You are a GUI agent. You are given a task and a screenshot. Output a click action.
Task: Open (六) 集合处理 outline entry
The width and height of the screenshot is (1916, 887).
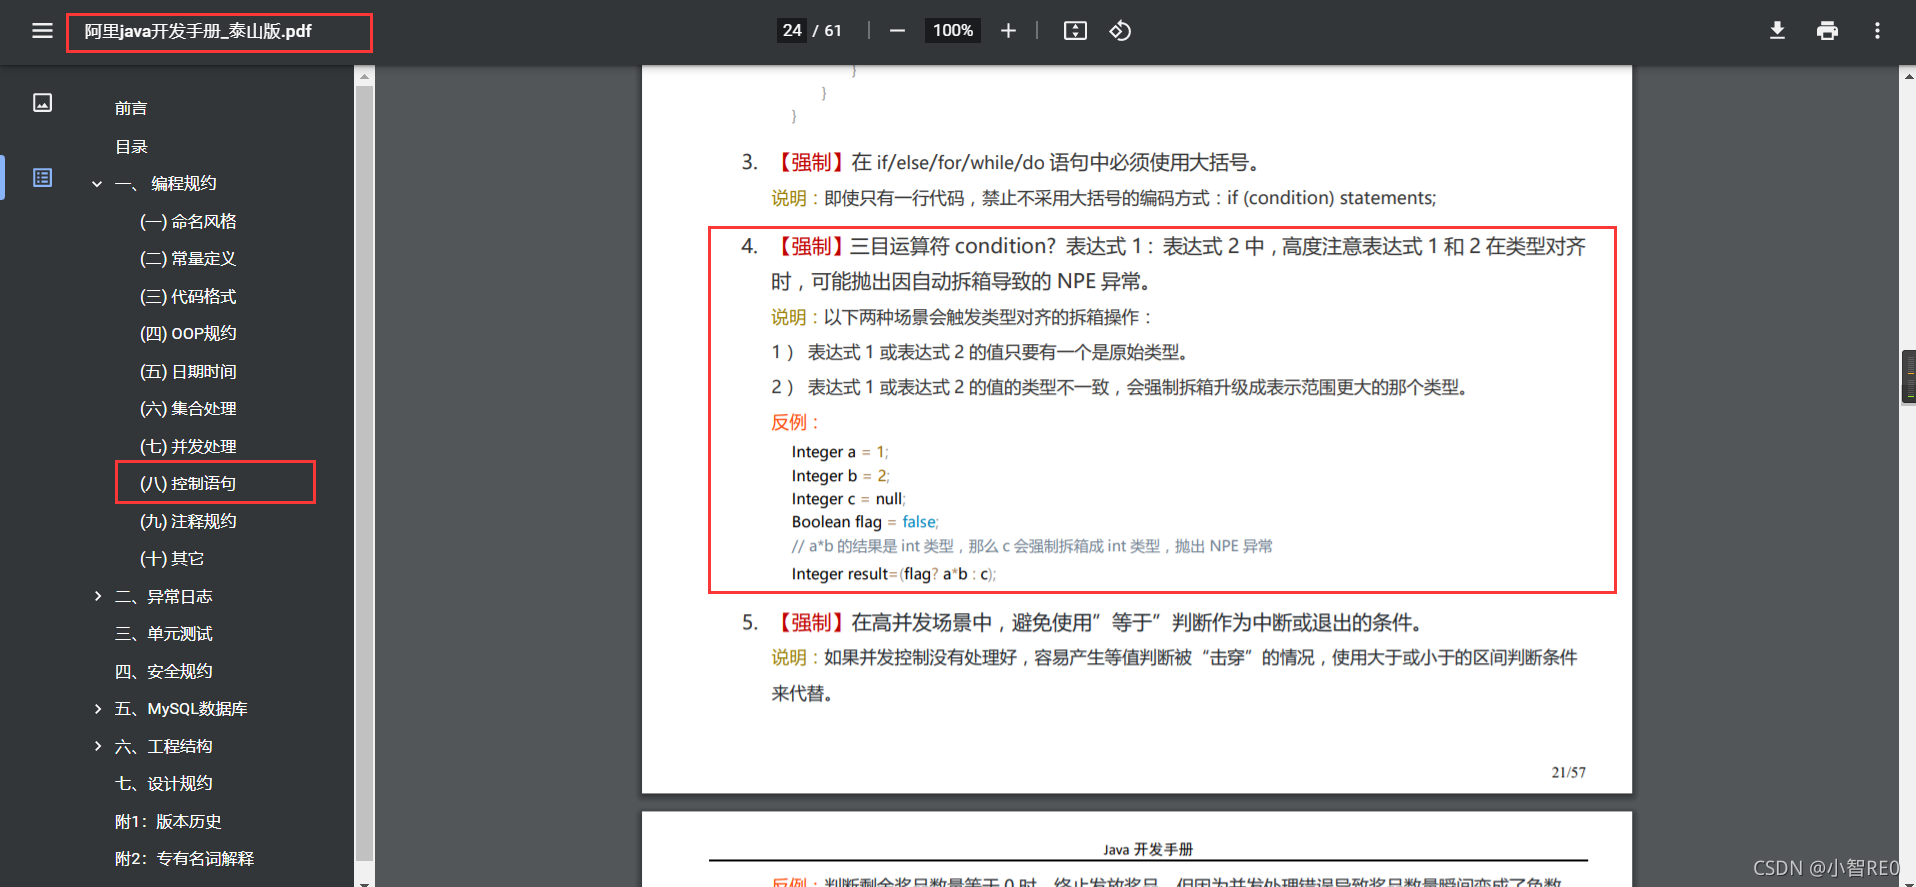click(x=188, y=408)
